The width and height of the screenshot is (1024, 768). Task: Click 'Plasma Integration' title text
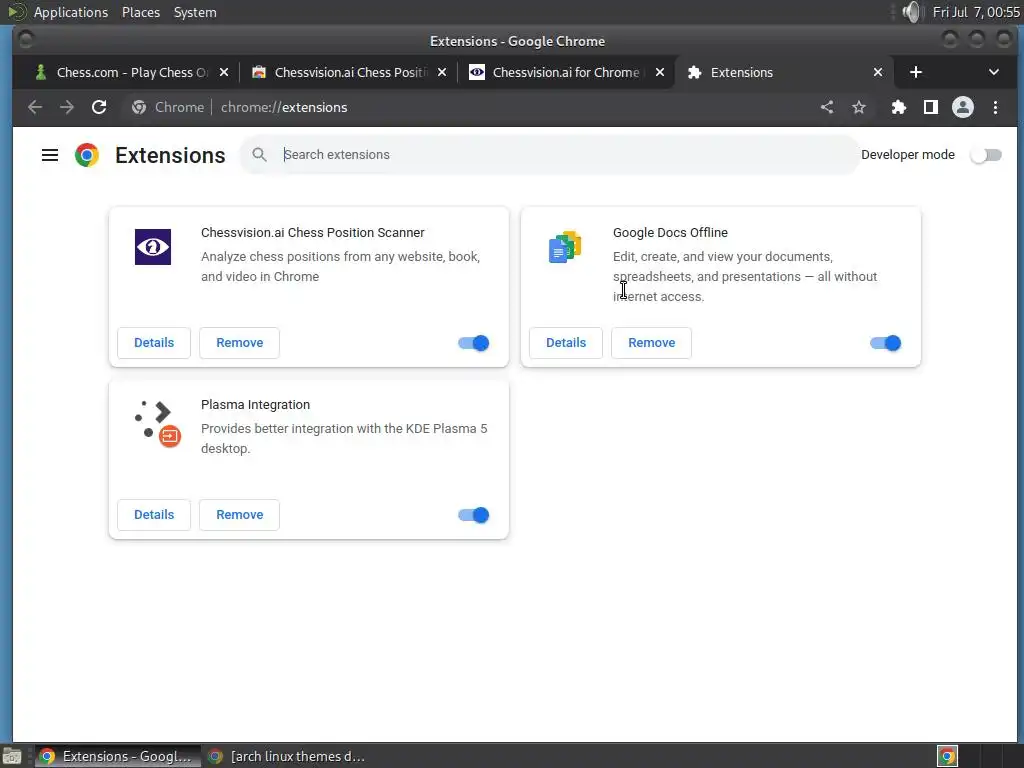point(255,404)
